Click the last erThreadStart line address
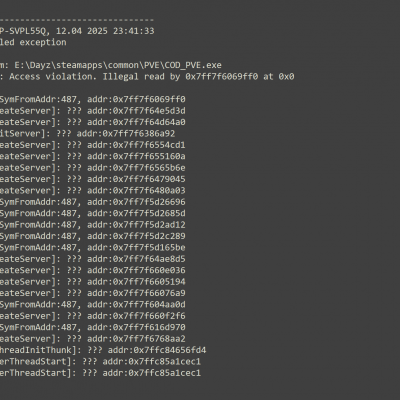Viewport: 400px width, 400px height. tap(165, 373)
